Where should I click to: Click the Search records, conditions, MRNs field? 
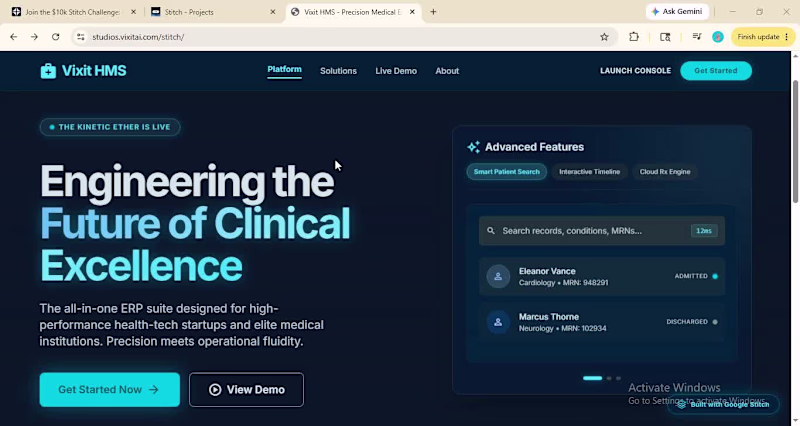[x=602, y=231]
